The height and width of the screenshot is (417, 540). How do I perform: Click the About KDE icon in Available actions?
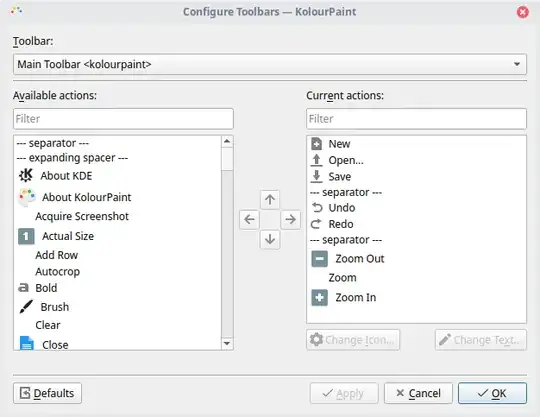(x=26, y=175)
